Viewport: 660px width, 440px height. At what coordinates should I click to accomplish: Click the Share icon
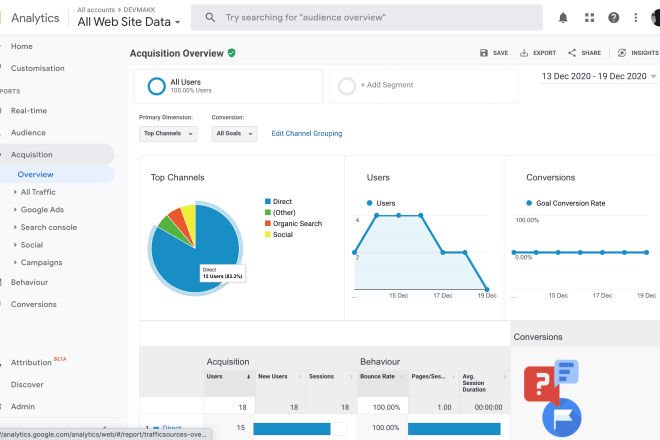[x=572, y=53]
